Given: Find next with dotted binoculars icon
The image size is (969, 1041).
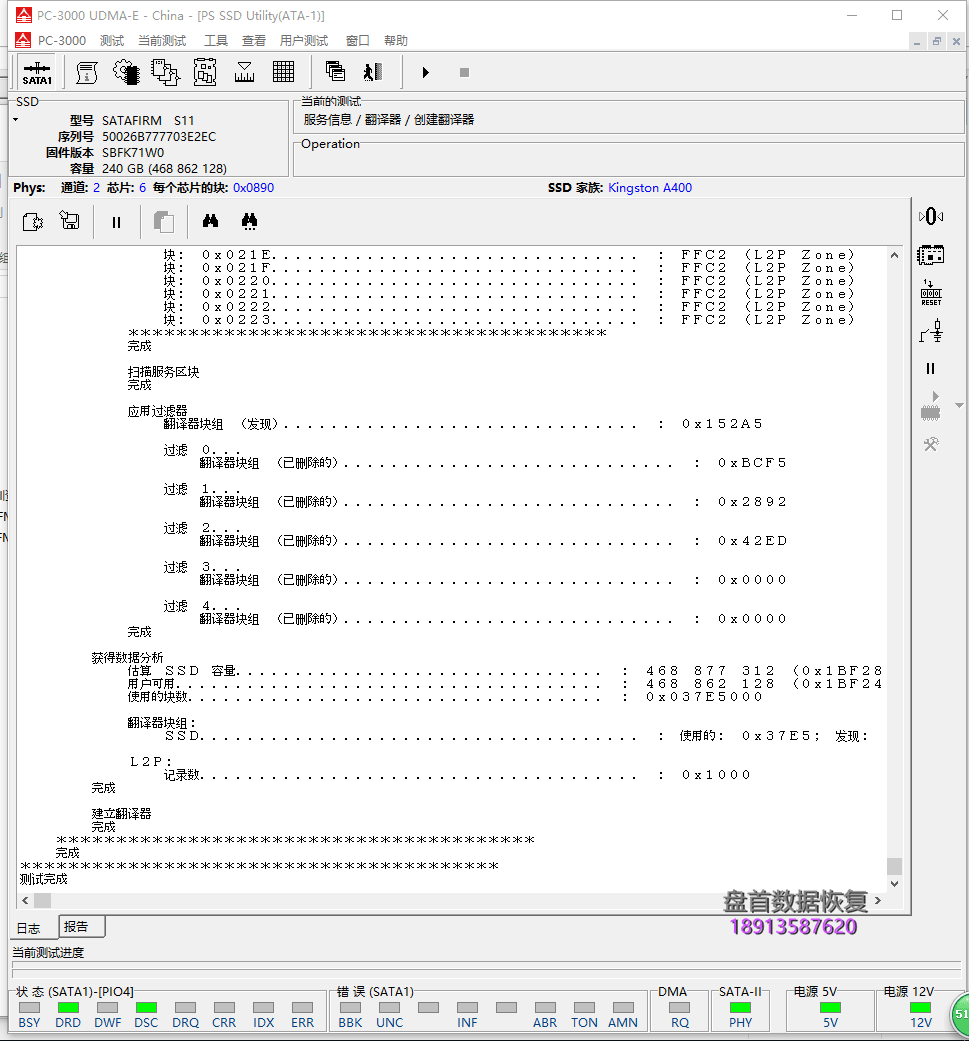Looking at the screenshot, I should pyautogui.click(x=250, y=222).
